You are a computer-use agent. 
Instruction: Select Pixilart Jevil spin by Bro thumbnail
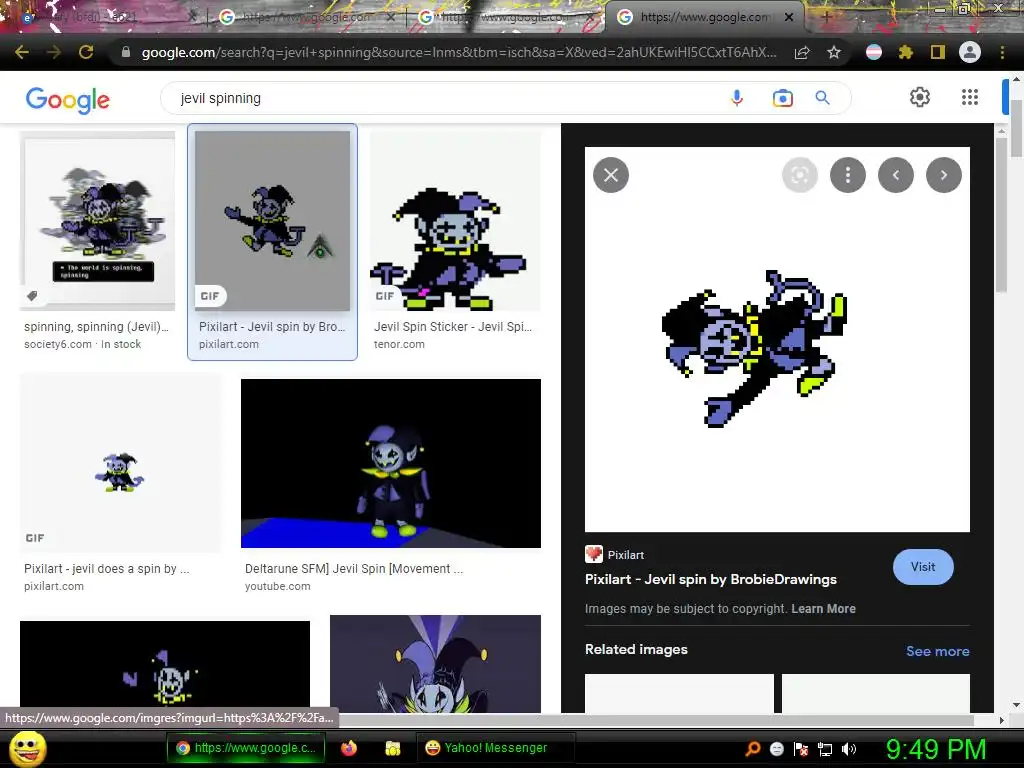click(x=272, y=221)
